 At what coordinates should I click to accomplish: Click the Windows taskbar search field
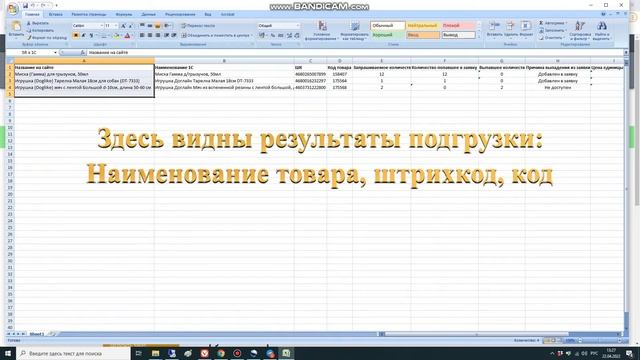74,353
